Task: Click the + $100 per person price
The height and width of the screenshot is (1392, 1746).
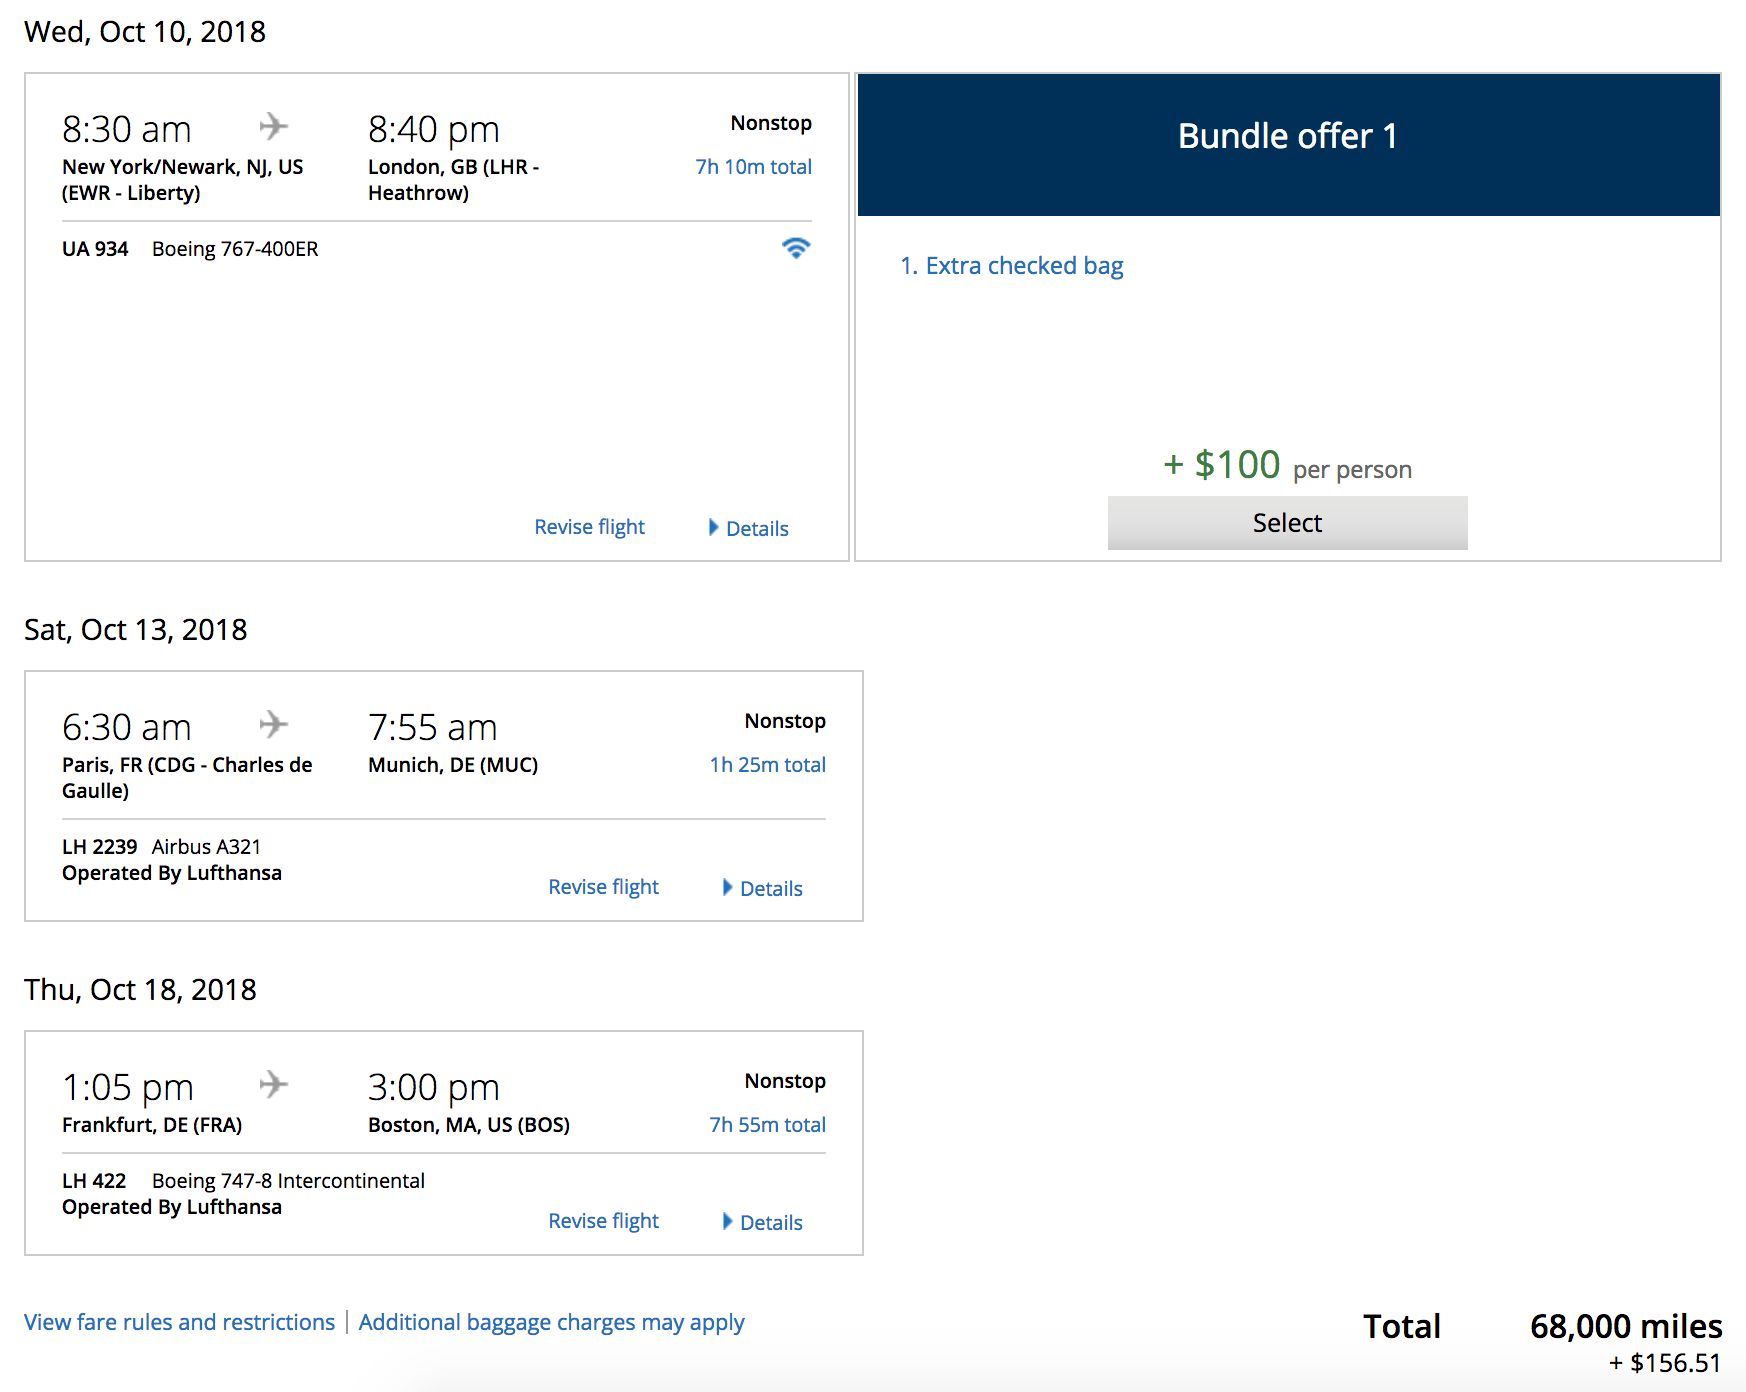Action: point(1287,466)
